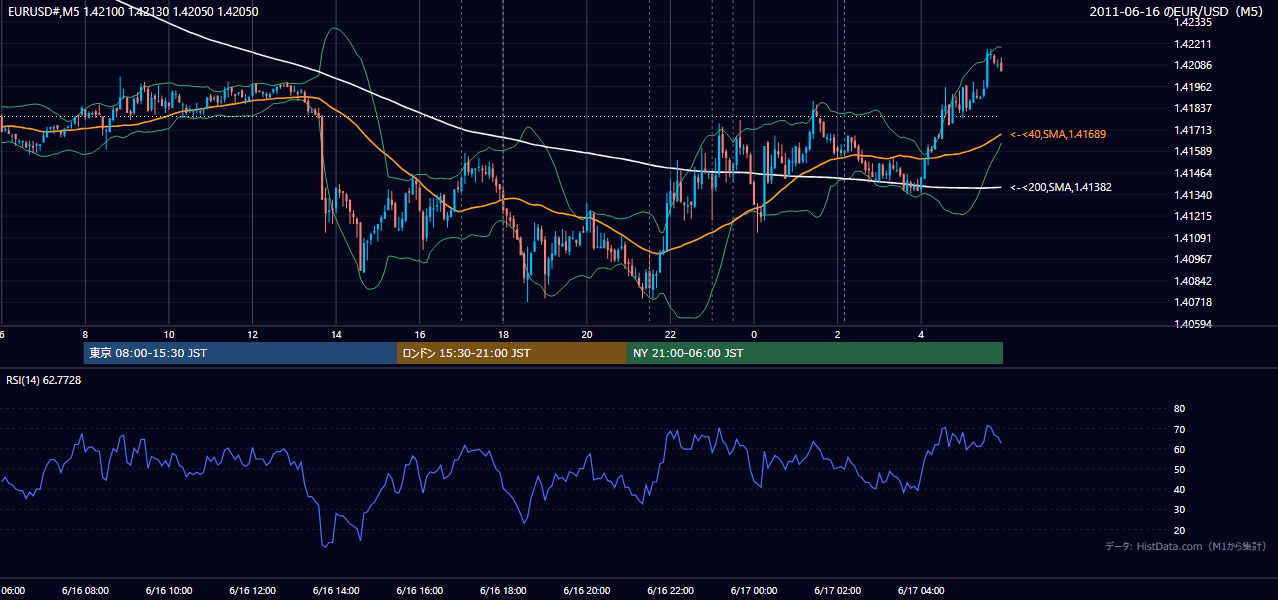The height and width of the screenshot is (600, 1278).
Task: Click RSI scale value 50
Action: pos(1179,469)
